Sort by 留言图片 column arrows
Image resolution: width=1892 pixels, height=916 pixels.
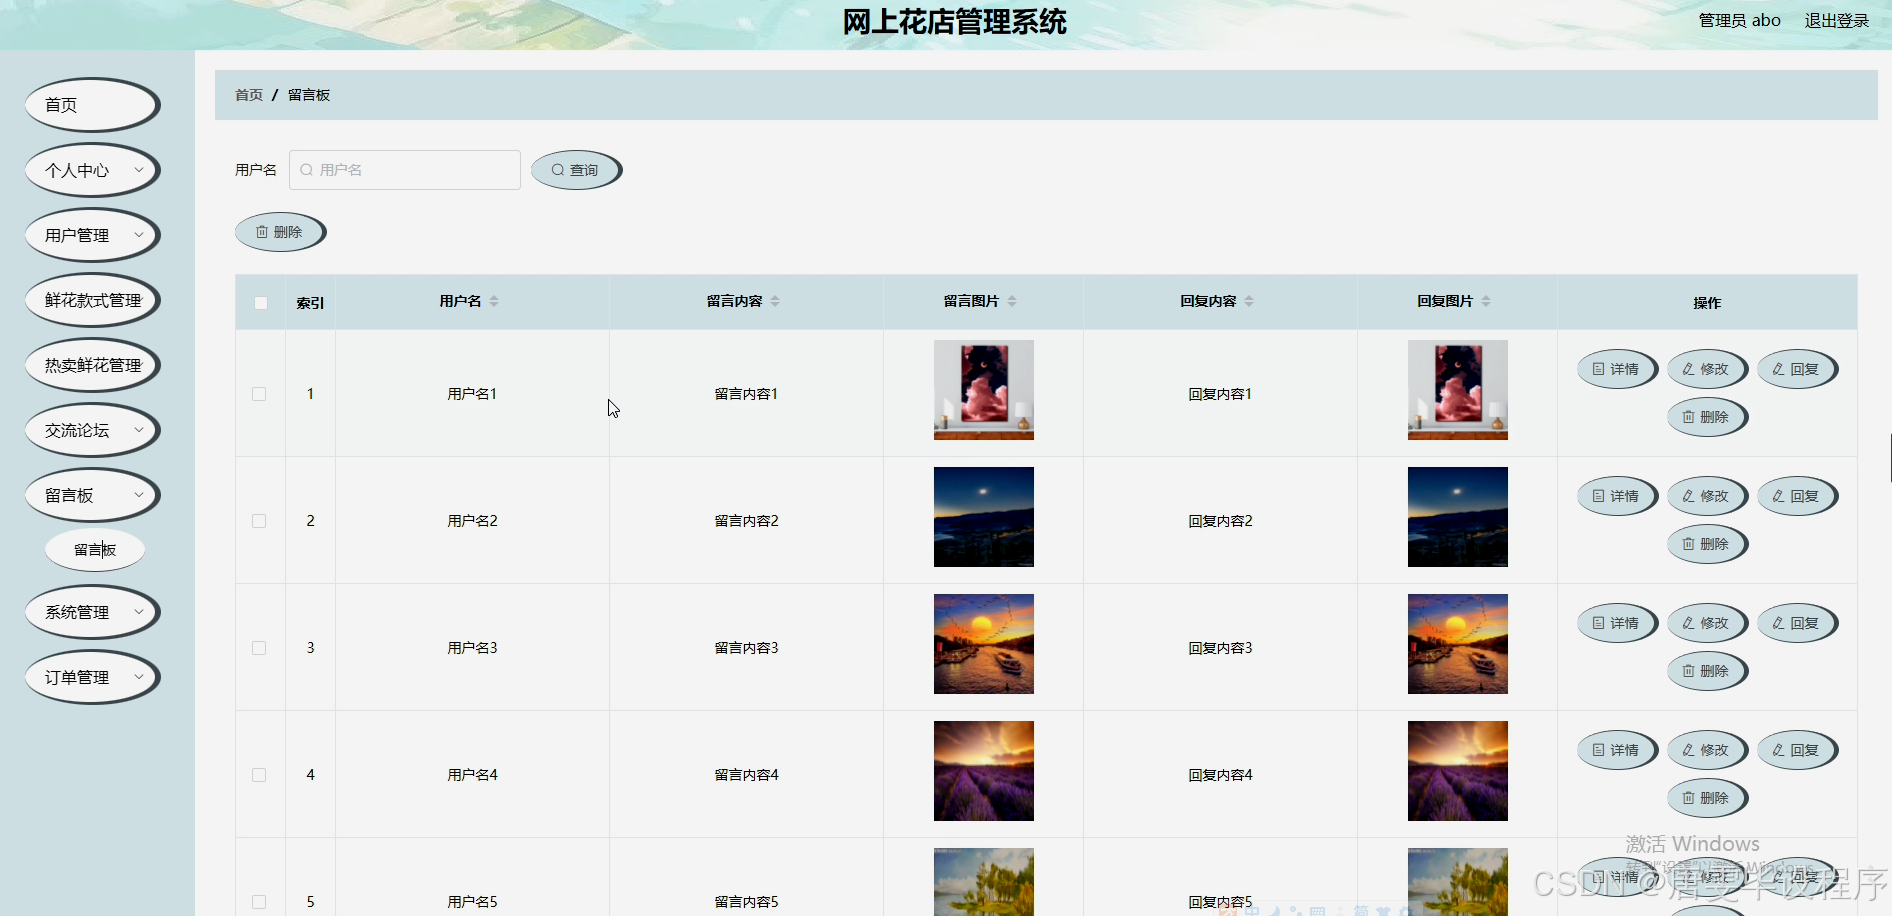(x=1012, y=301)
